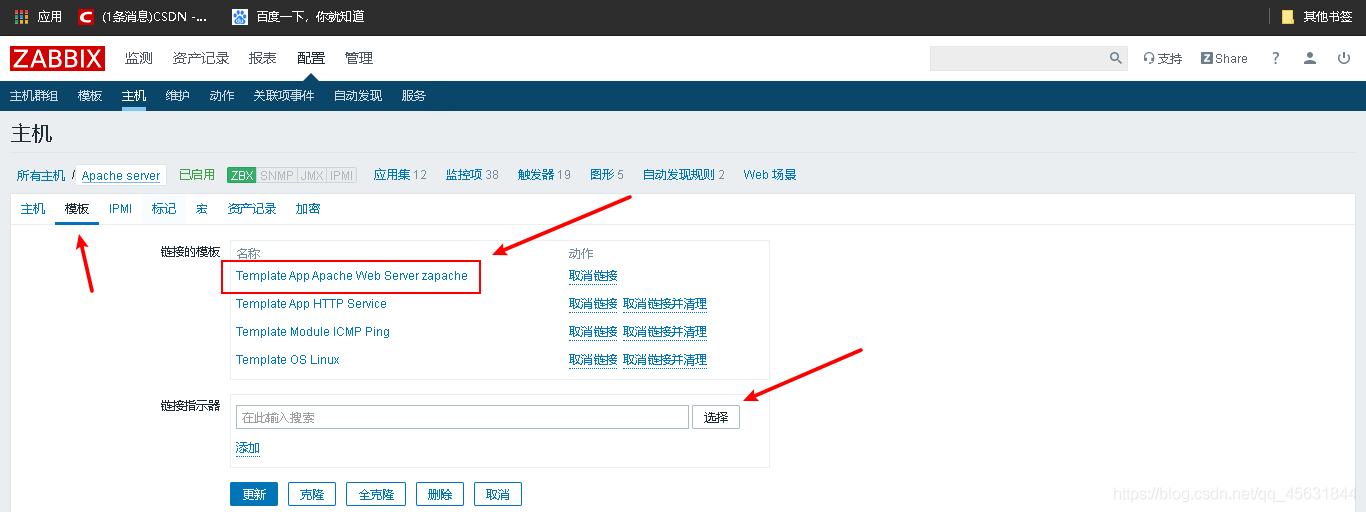Open 应用集 12 link

tap(400, 175)
